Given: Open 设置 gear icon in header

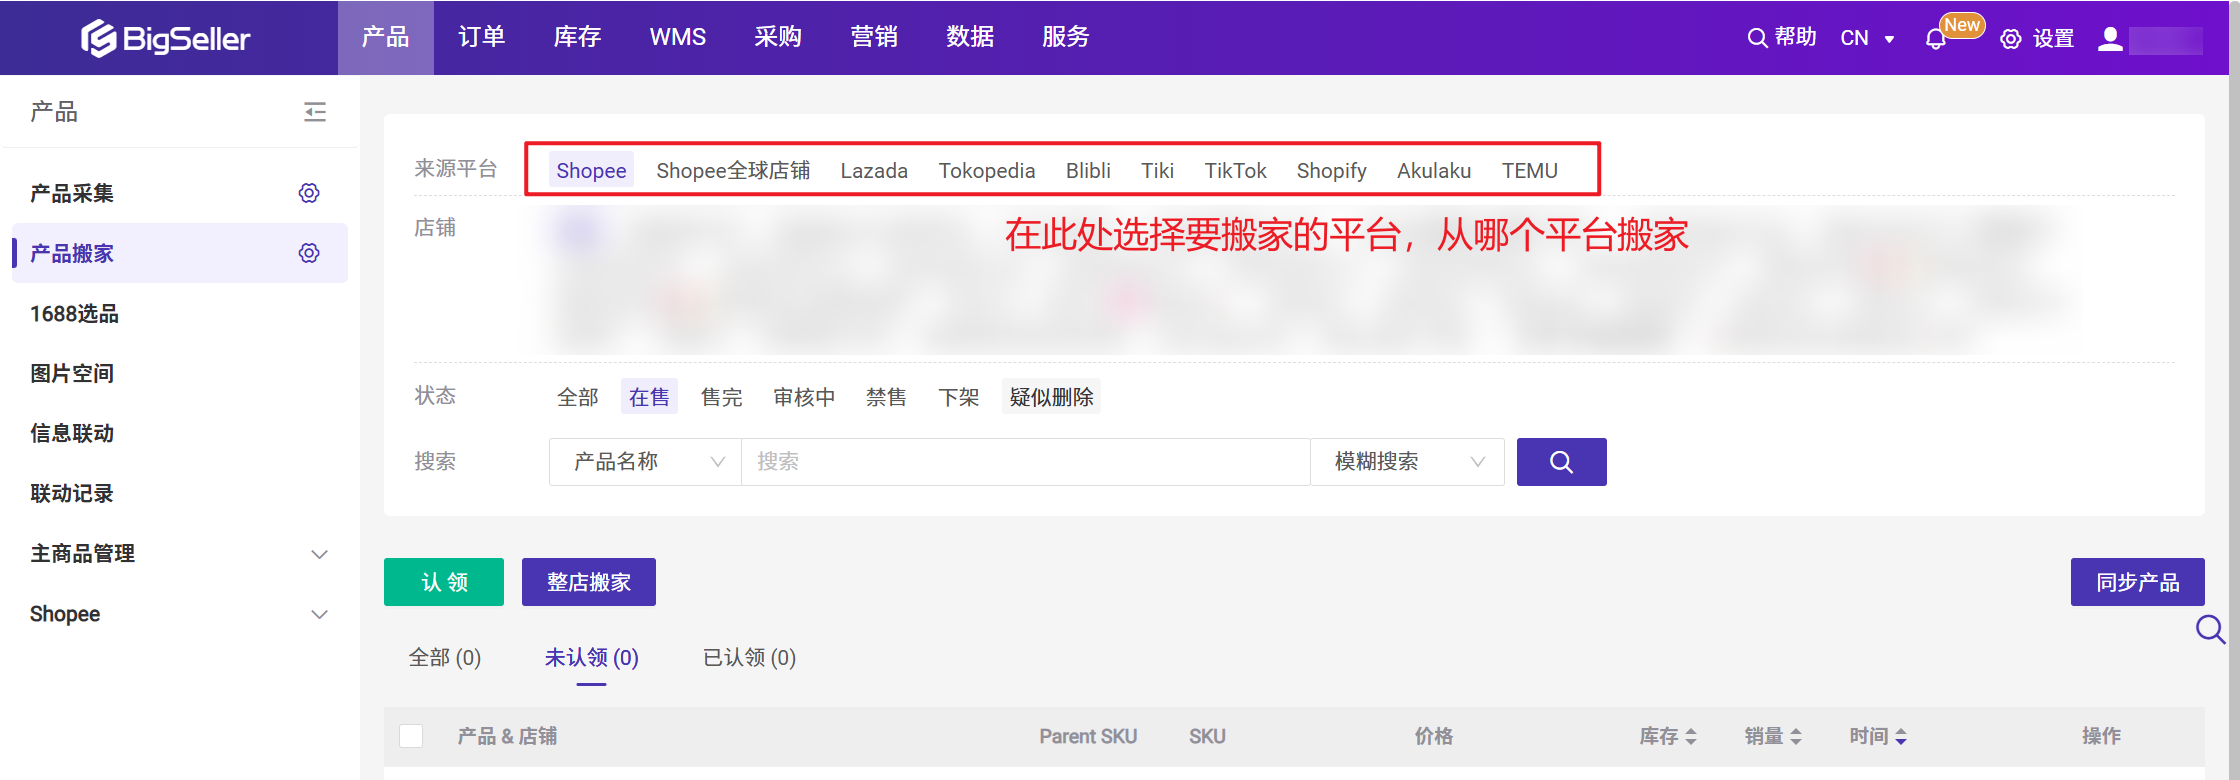Looking at the screenshot, I should [2011, 39].
